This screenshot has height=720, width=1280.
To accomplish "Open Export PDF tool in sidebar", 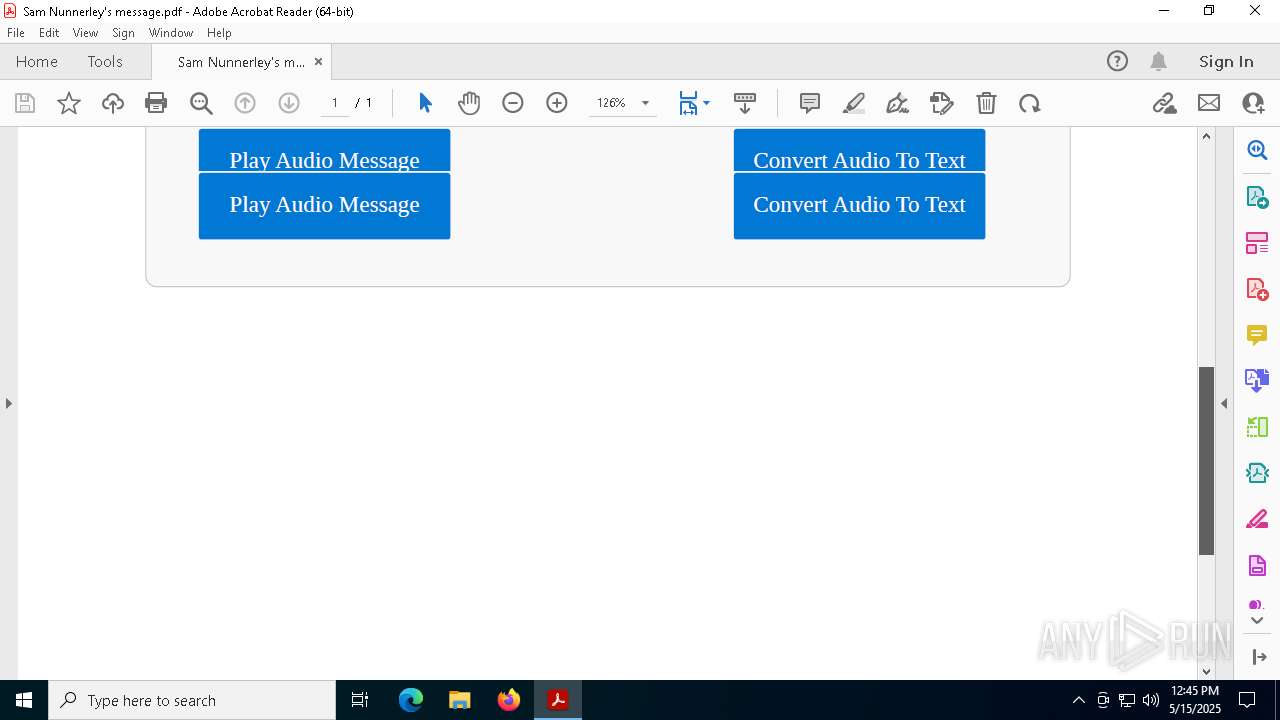I will (x=1257, y=196).
